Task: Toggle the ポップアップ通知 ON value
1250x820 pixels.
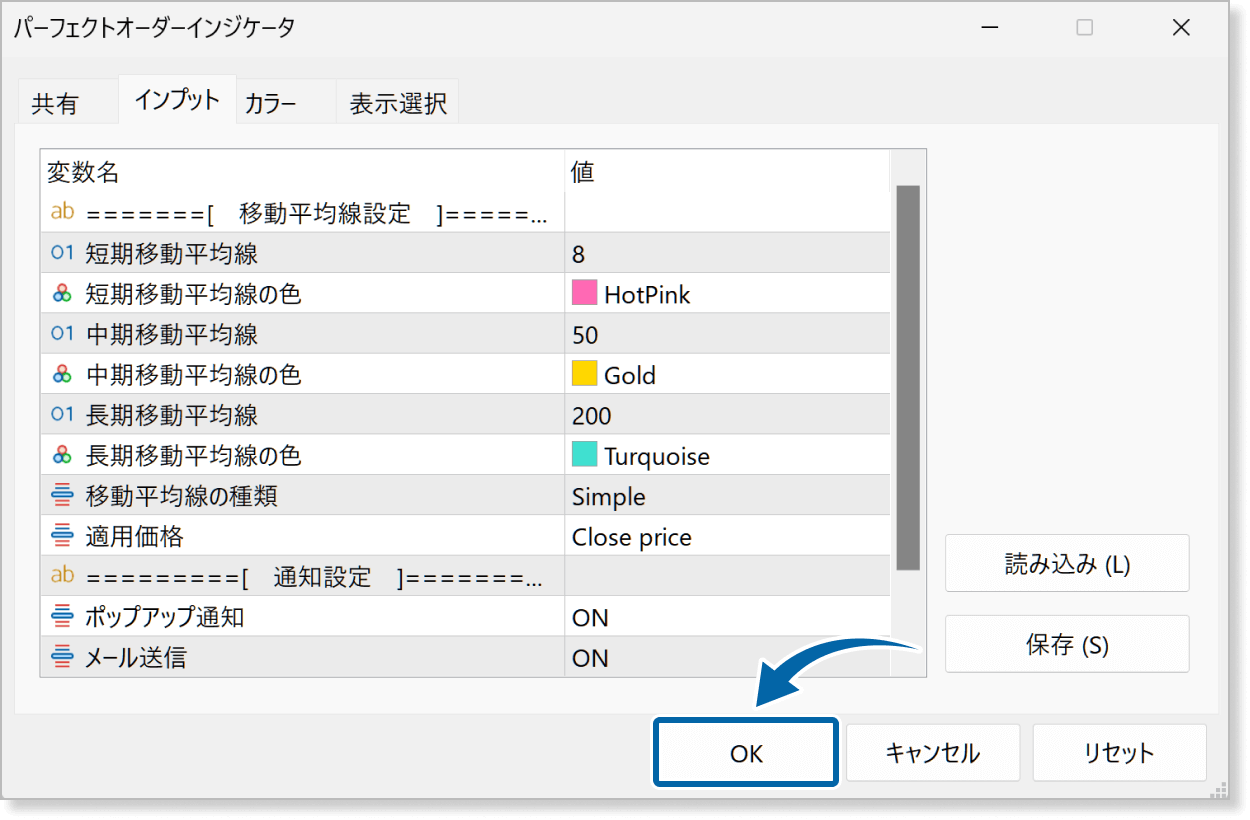Action: pyautogui.click(x=726, y=618)
